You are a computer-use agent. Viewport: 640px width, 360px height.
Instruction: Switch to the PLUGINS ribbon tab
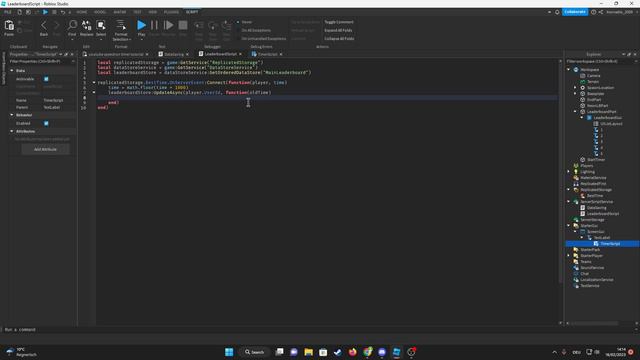(171, 12)
